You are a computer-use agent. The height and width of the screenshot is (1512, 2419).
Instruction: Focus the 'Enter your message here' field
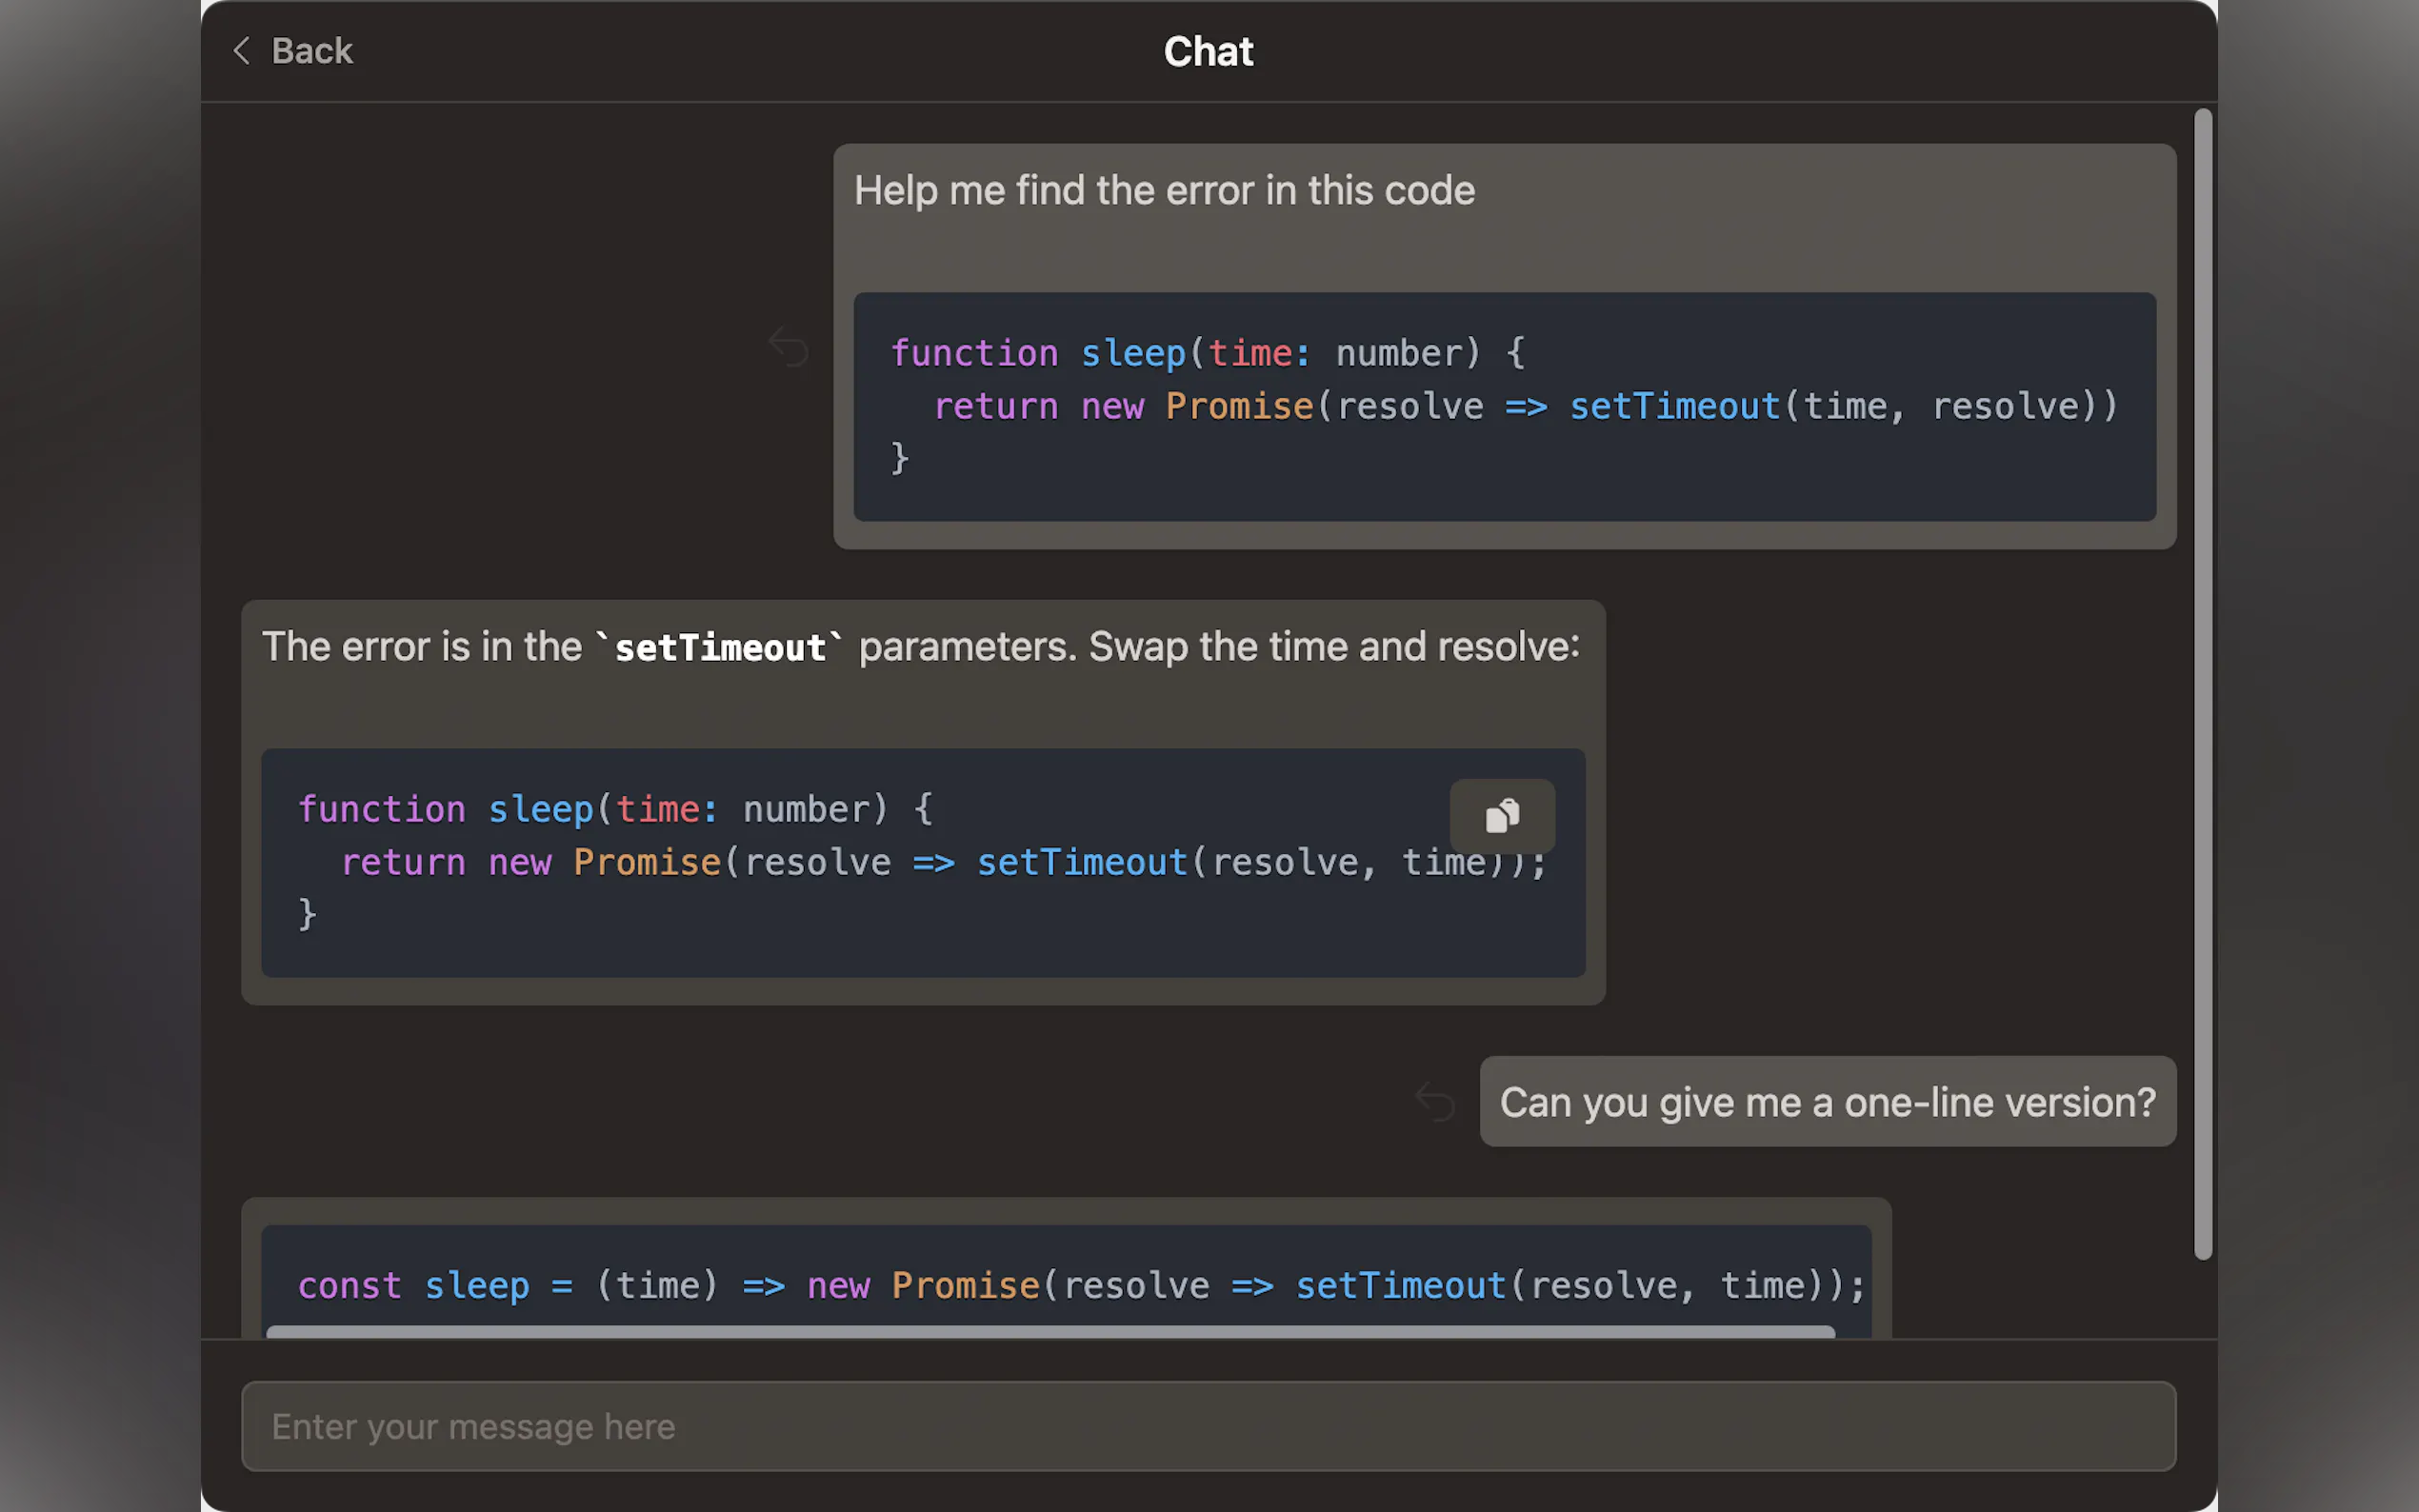pos(1208,1426)
